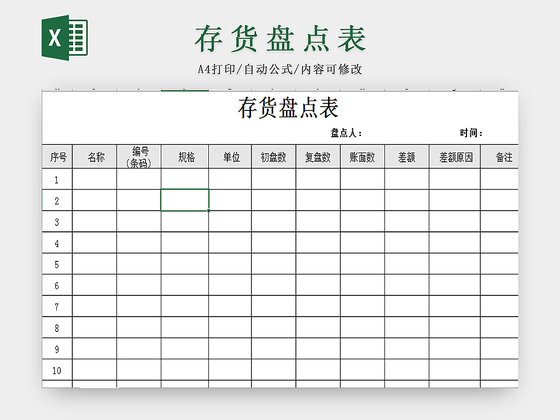Image resolution: width=560 pixels, height=420 pixels.
Task: Click the empty 备注 cell in row 10
Action: point(500,370)
